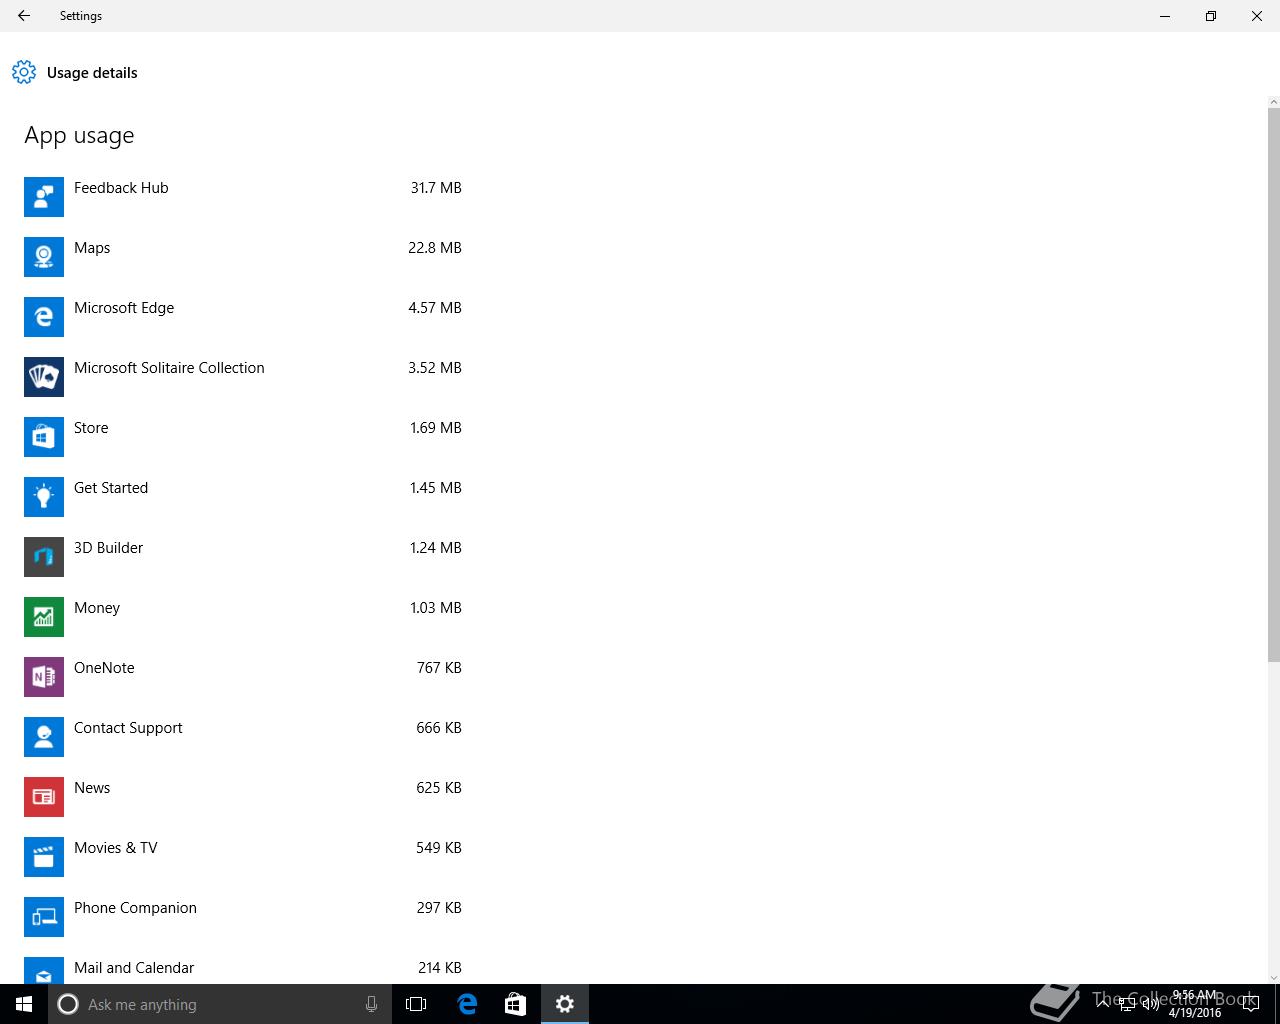This screenshot has height=1024, width=1280.
Task: Click the Get Started label
Action: 111,488
